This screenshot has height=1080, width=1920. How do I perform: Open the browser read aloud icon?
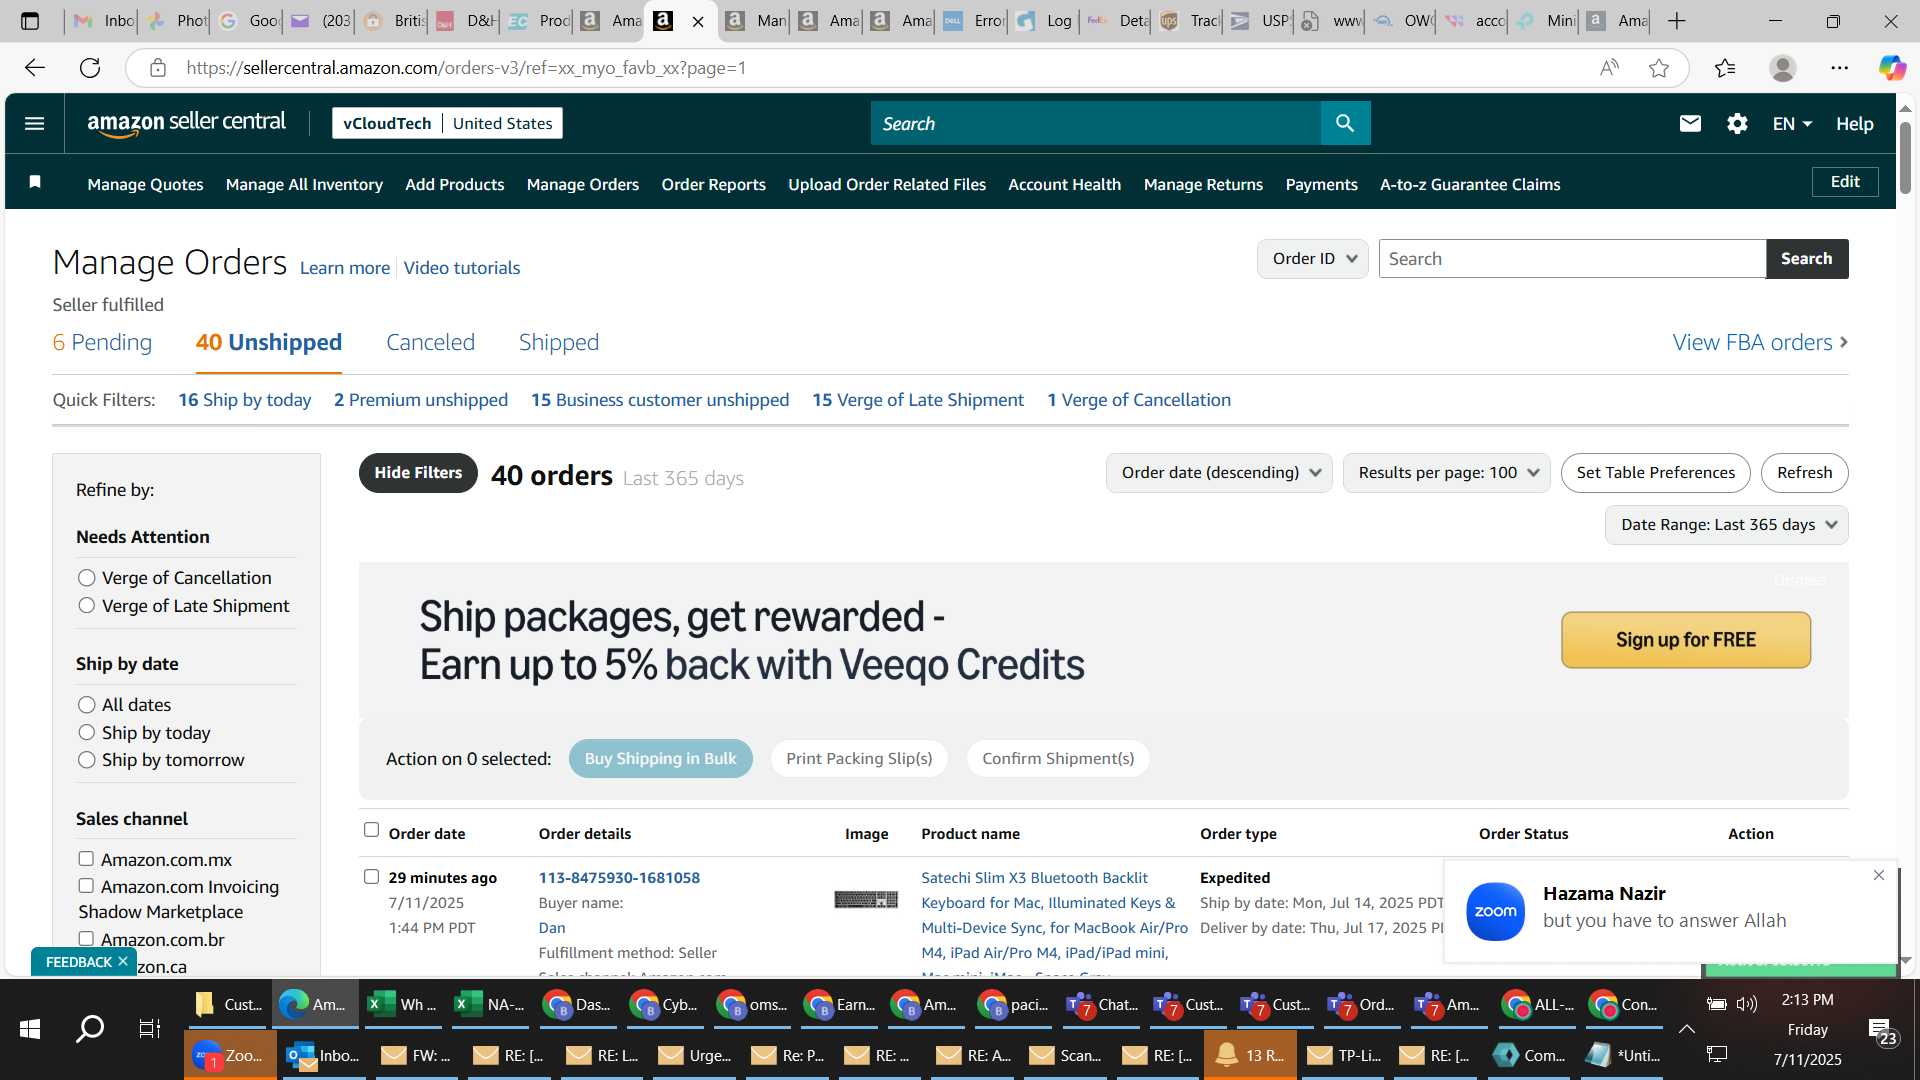[1609, 68]
